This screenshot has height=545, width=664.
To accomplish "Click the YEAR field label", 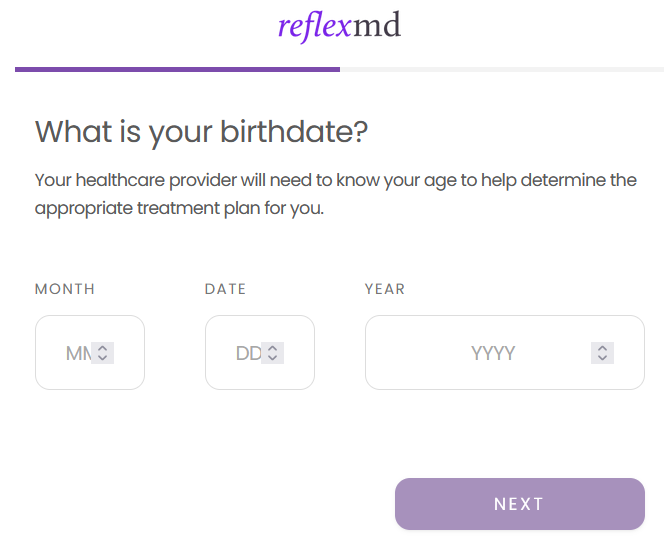I will click(385, 289).
